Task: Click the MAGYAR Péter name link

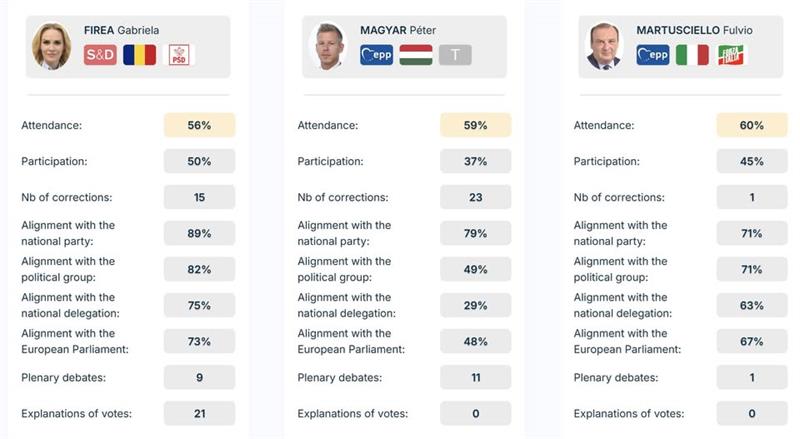Action: [x=400, y=30]
